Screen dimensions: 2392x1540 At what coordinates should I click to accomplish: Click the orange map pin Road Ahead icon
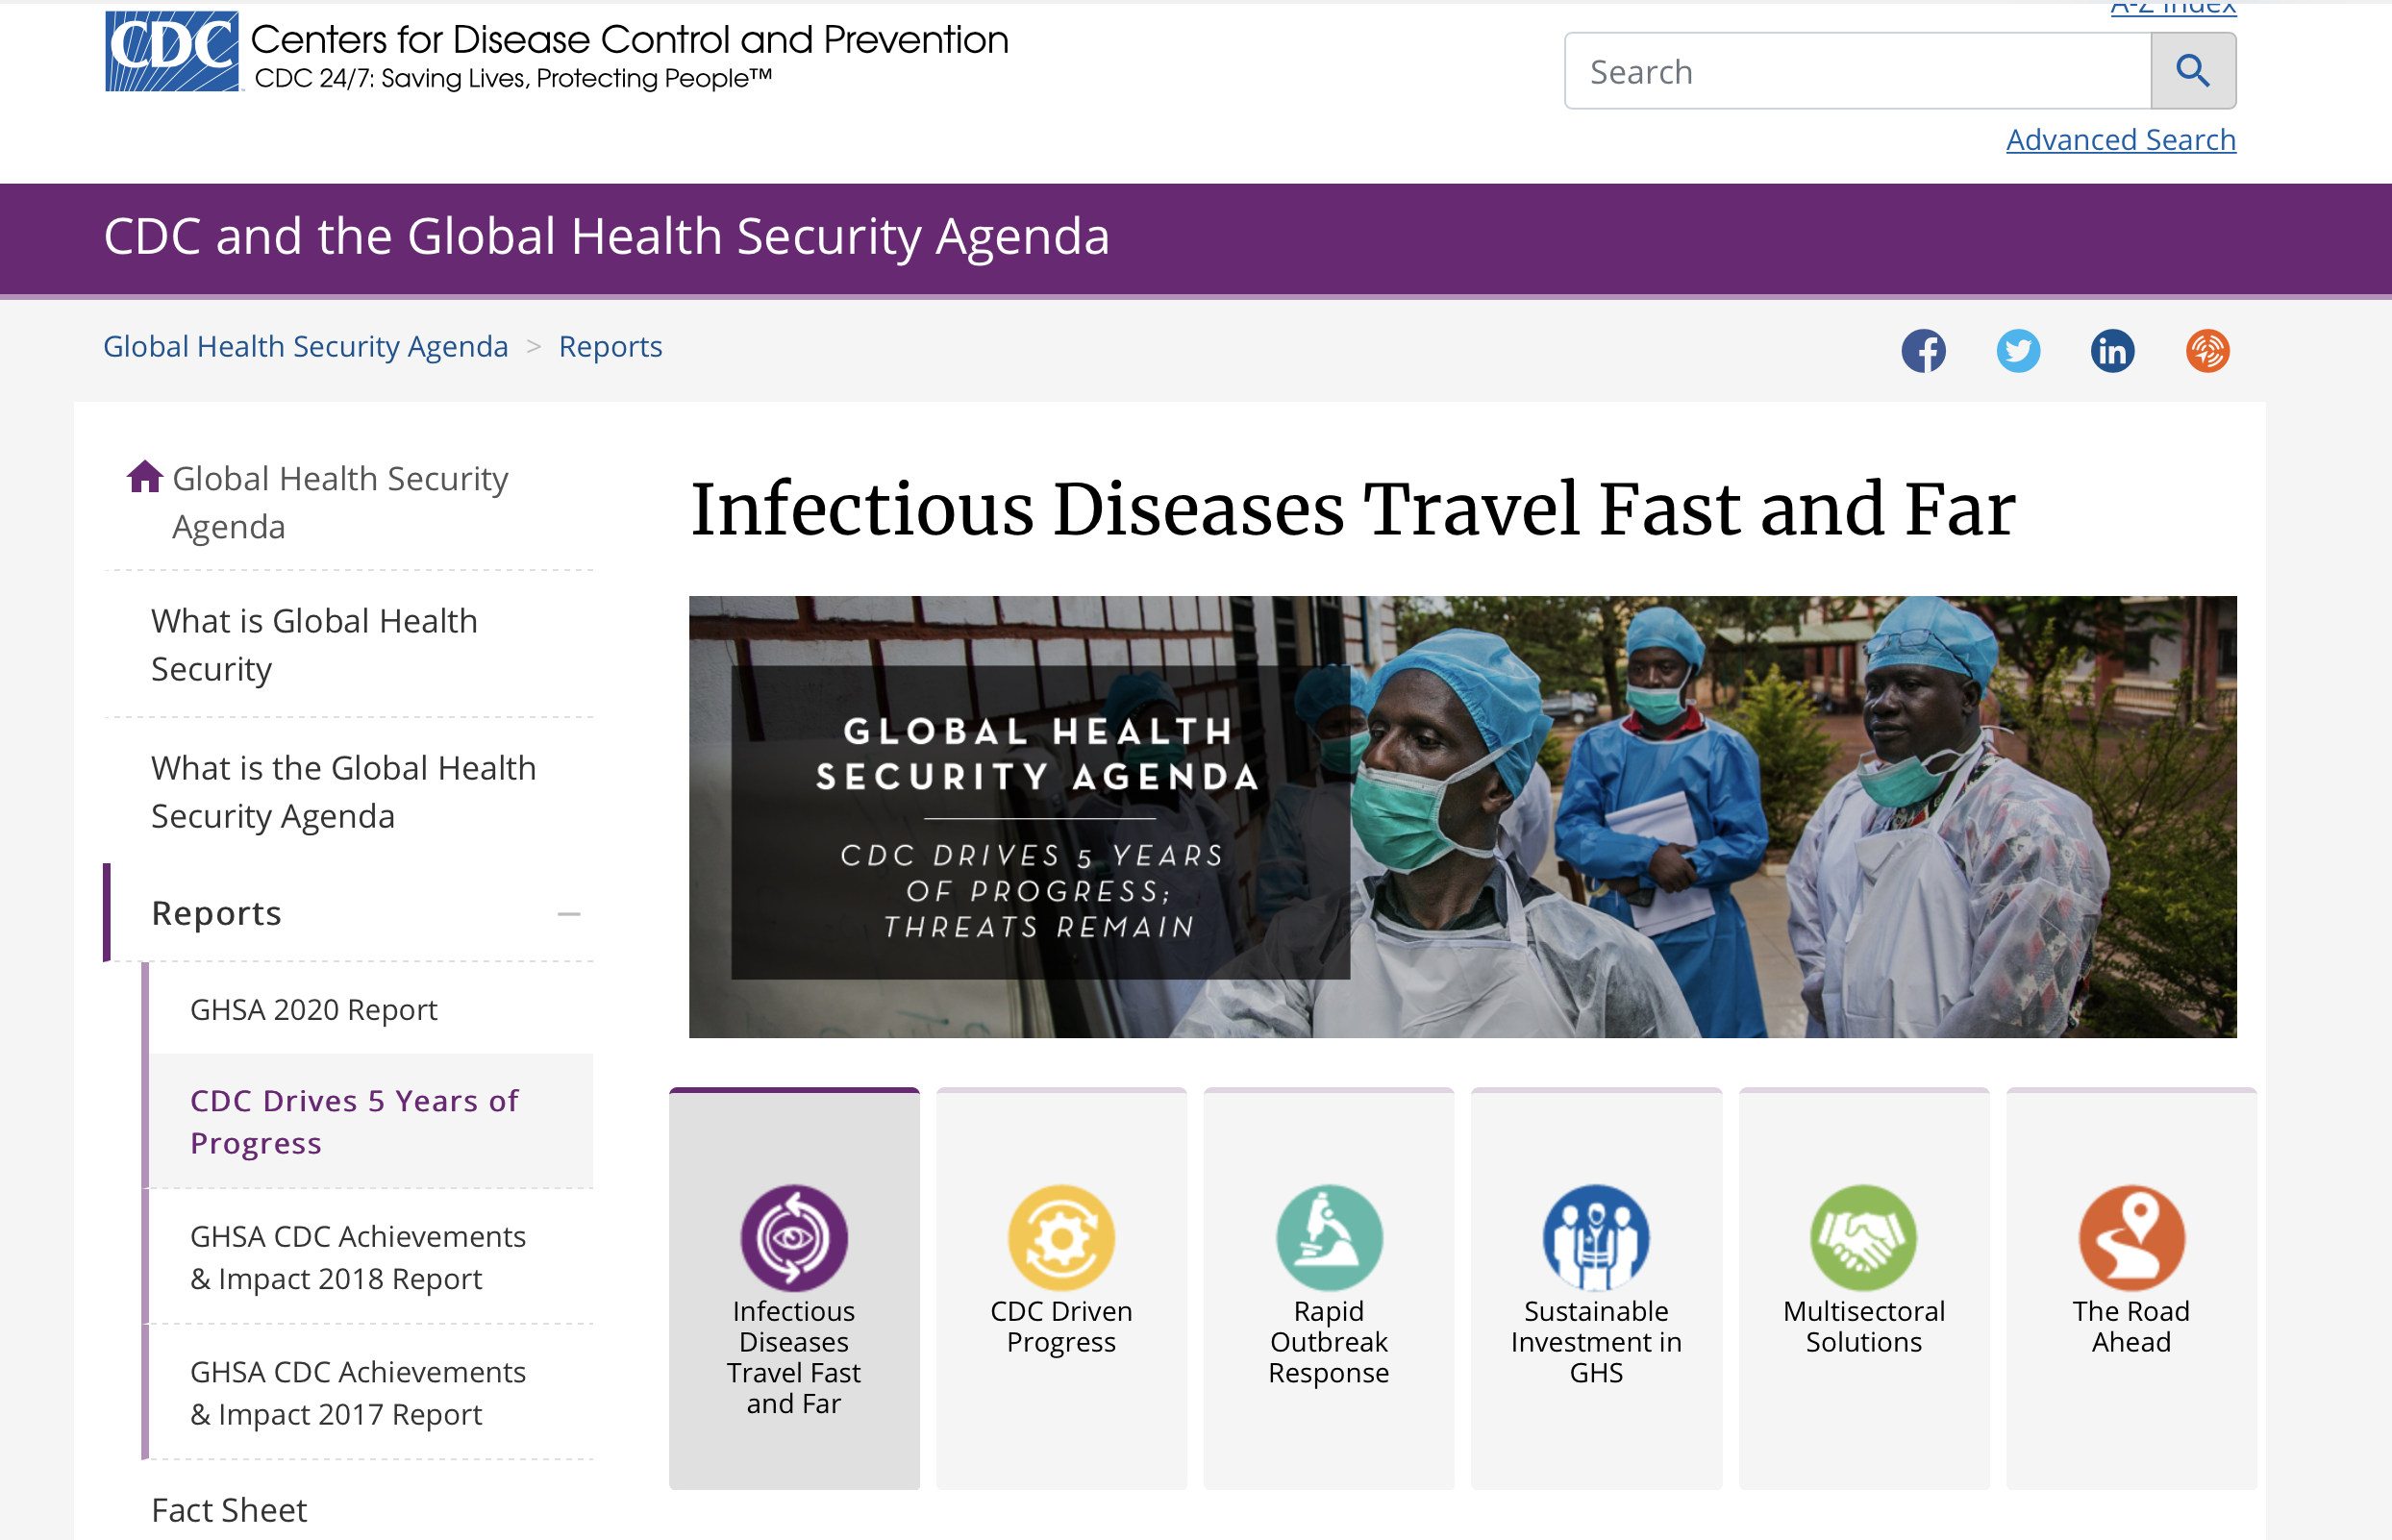[2131, 1238]
